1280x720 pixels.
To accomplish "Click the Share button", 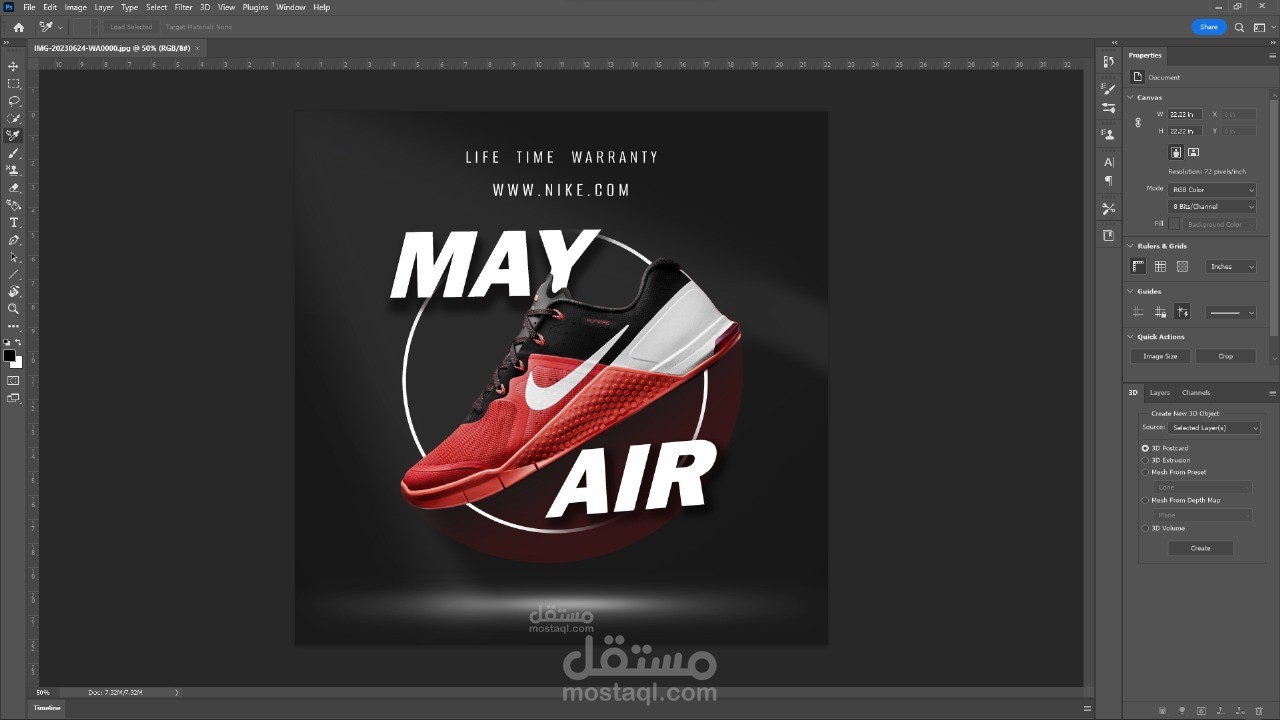I will (1209, 27).
